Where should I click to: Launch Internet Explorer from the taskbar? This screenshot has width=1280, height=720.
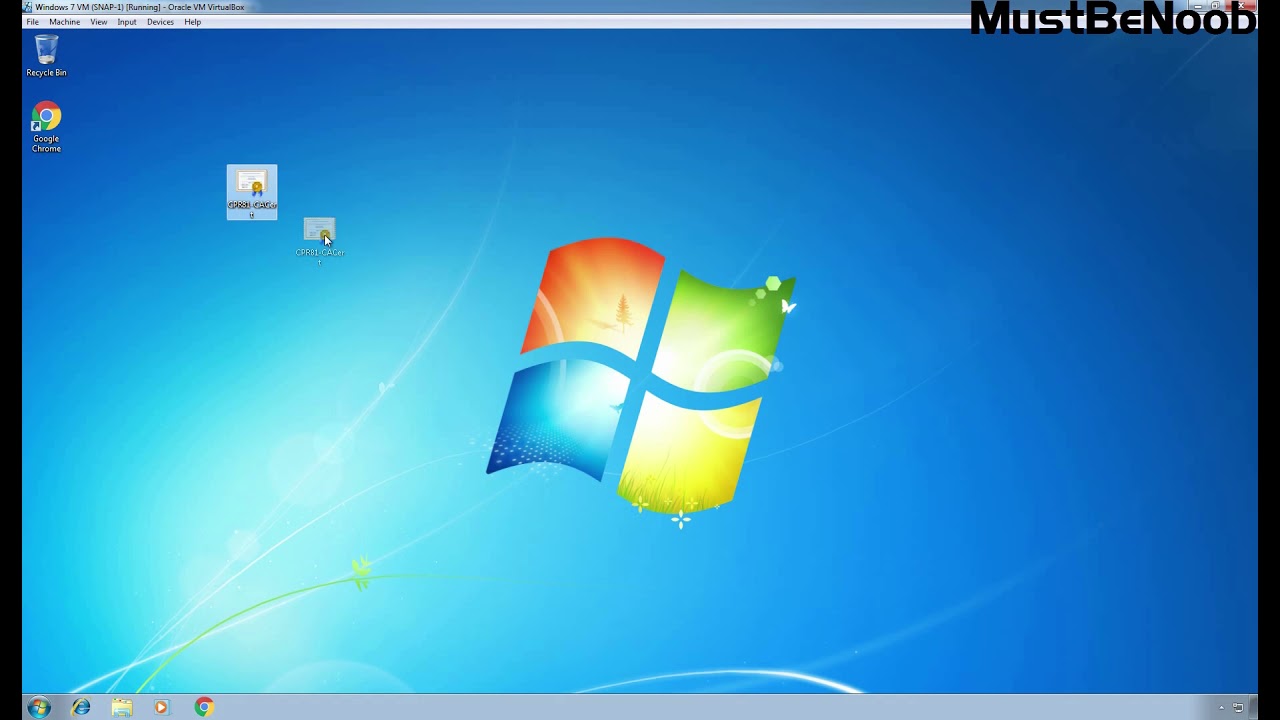[x=81, y=707]
